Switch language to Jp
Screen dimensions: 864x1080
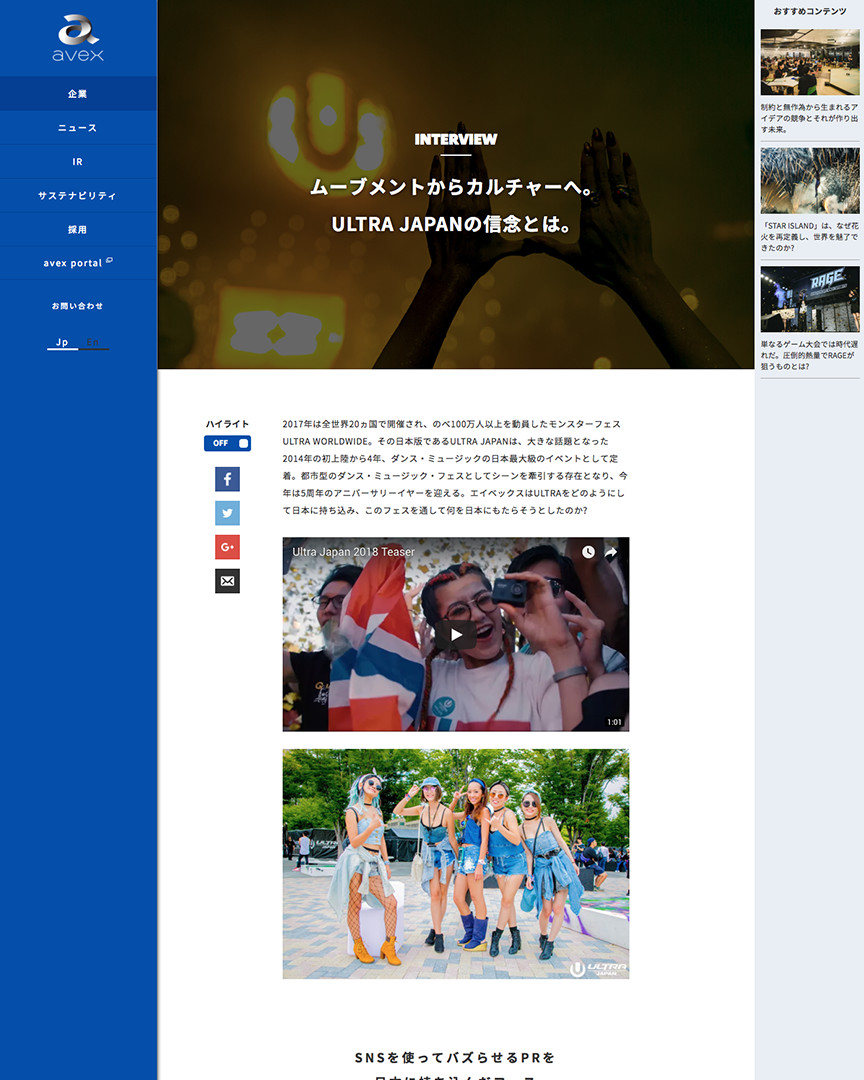coord(62,342)
